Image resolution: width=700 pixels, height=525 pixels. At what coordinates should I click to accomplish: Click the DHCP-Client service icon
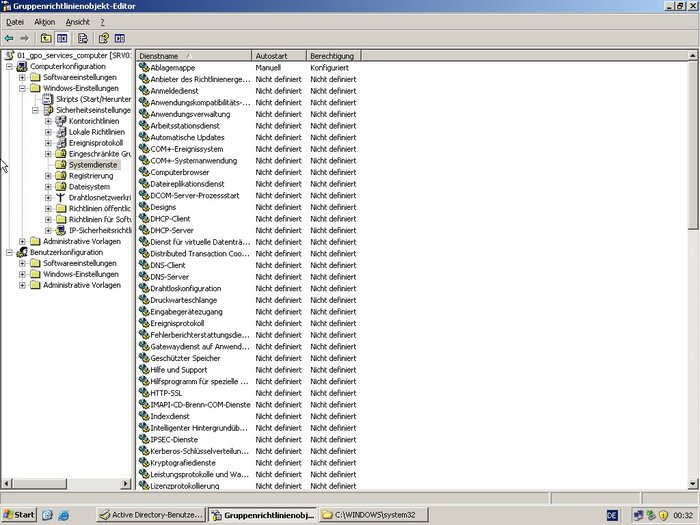tap(144, 218)
